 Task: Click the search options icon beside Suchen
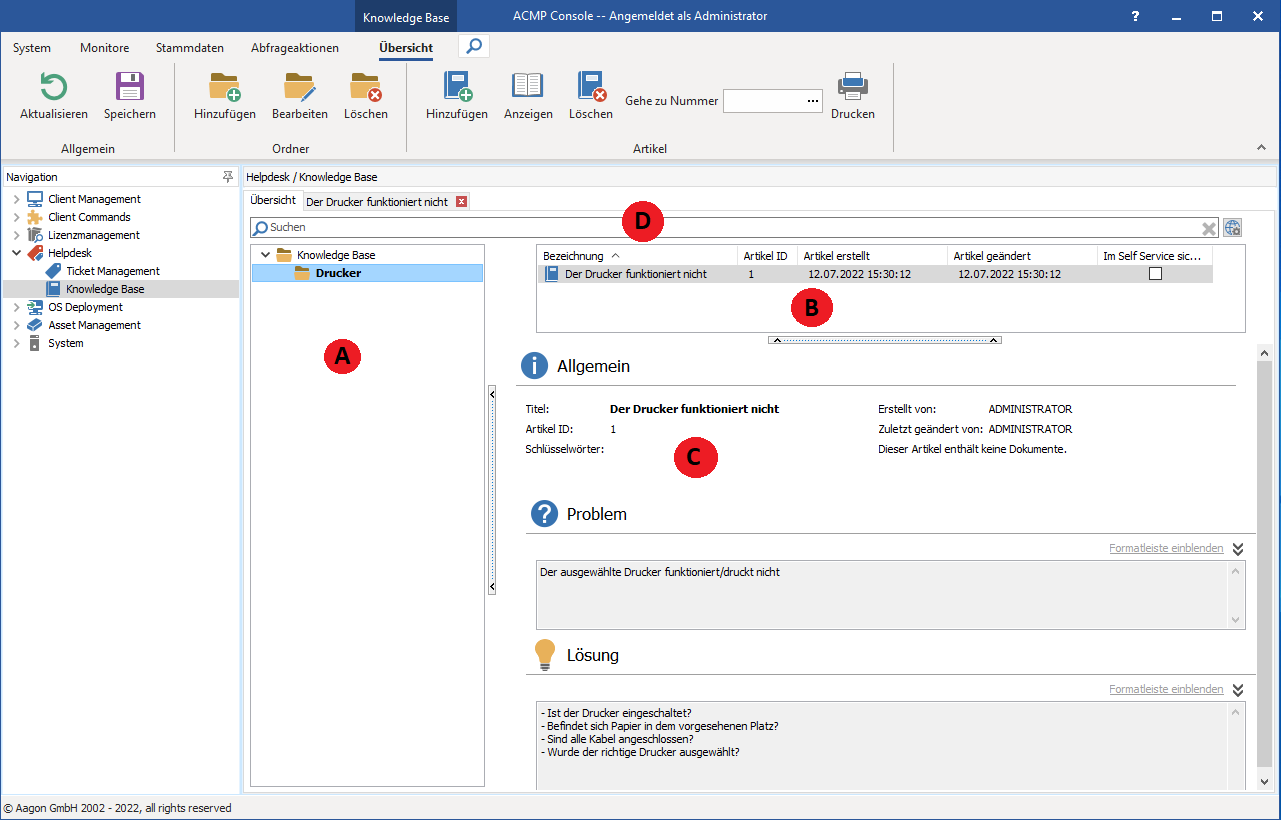tap(1232, 227)
